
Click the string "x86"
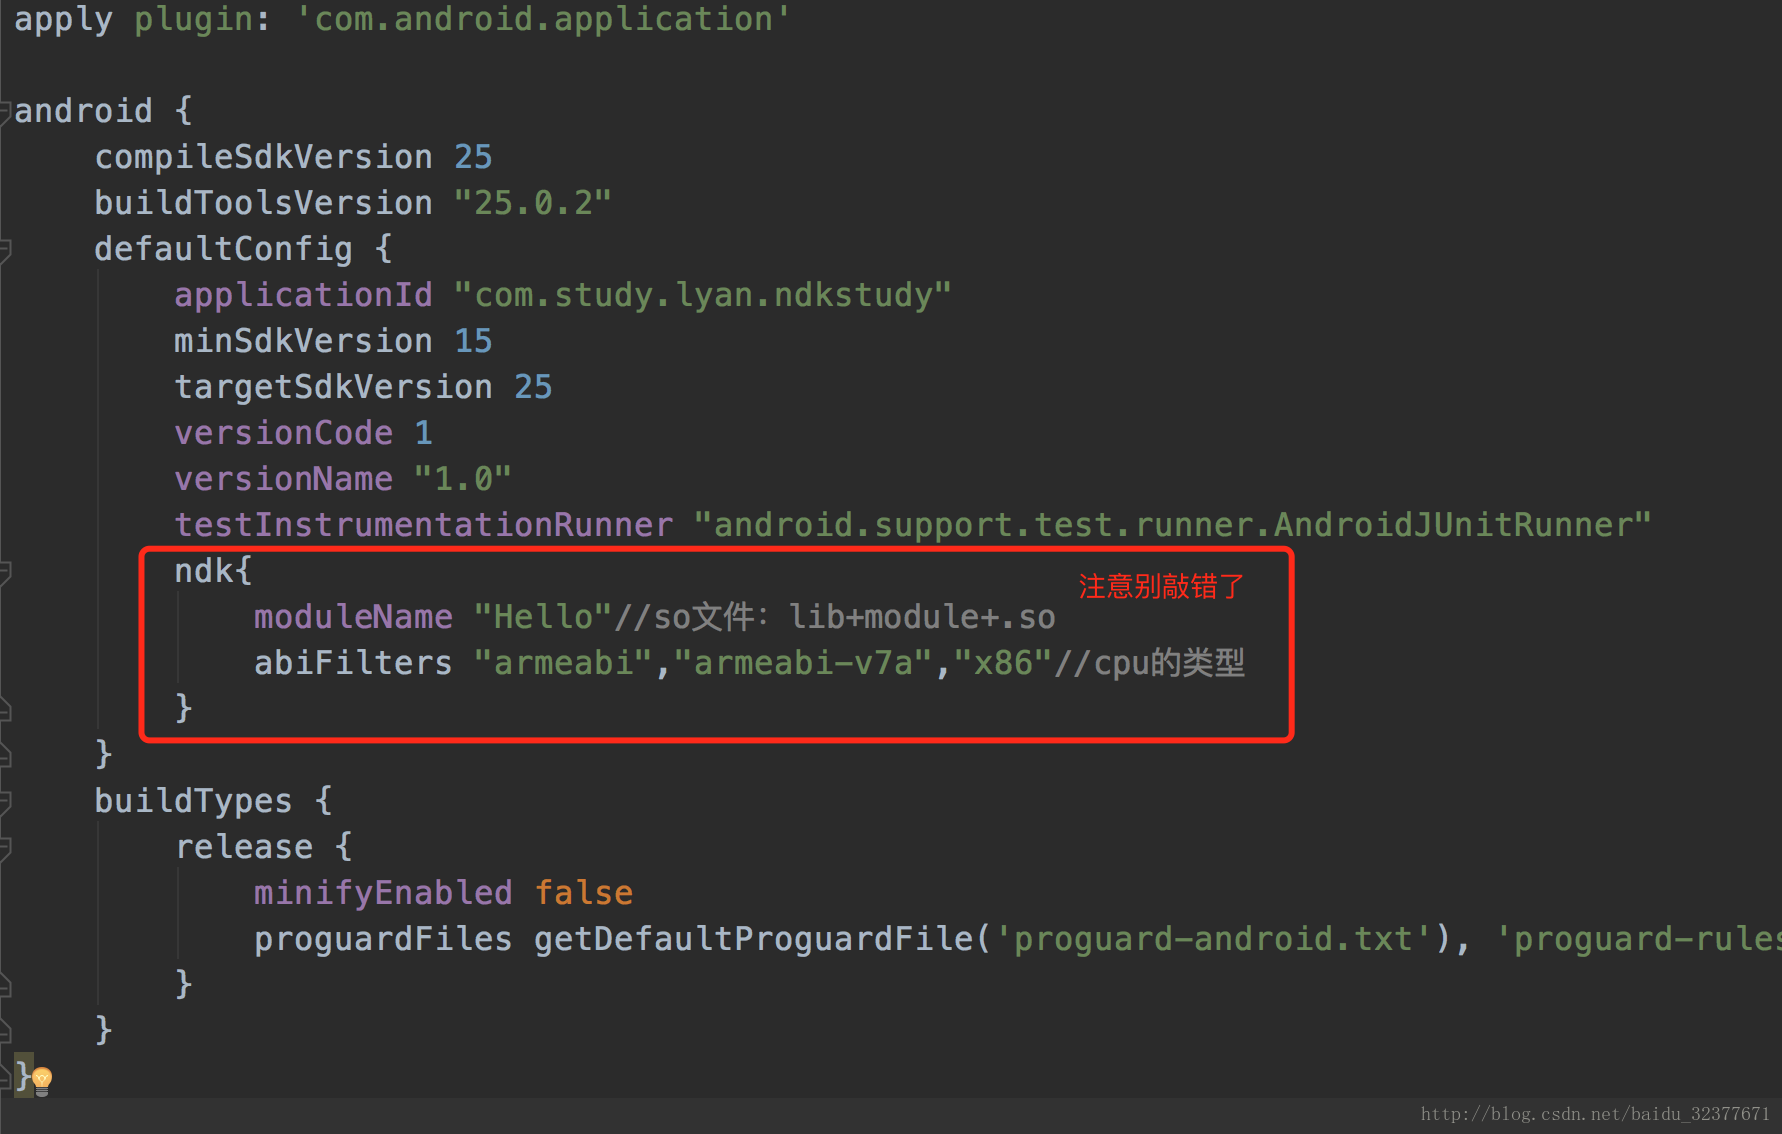click(1003, 663)
